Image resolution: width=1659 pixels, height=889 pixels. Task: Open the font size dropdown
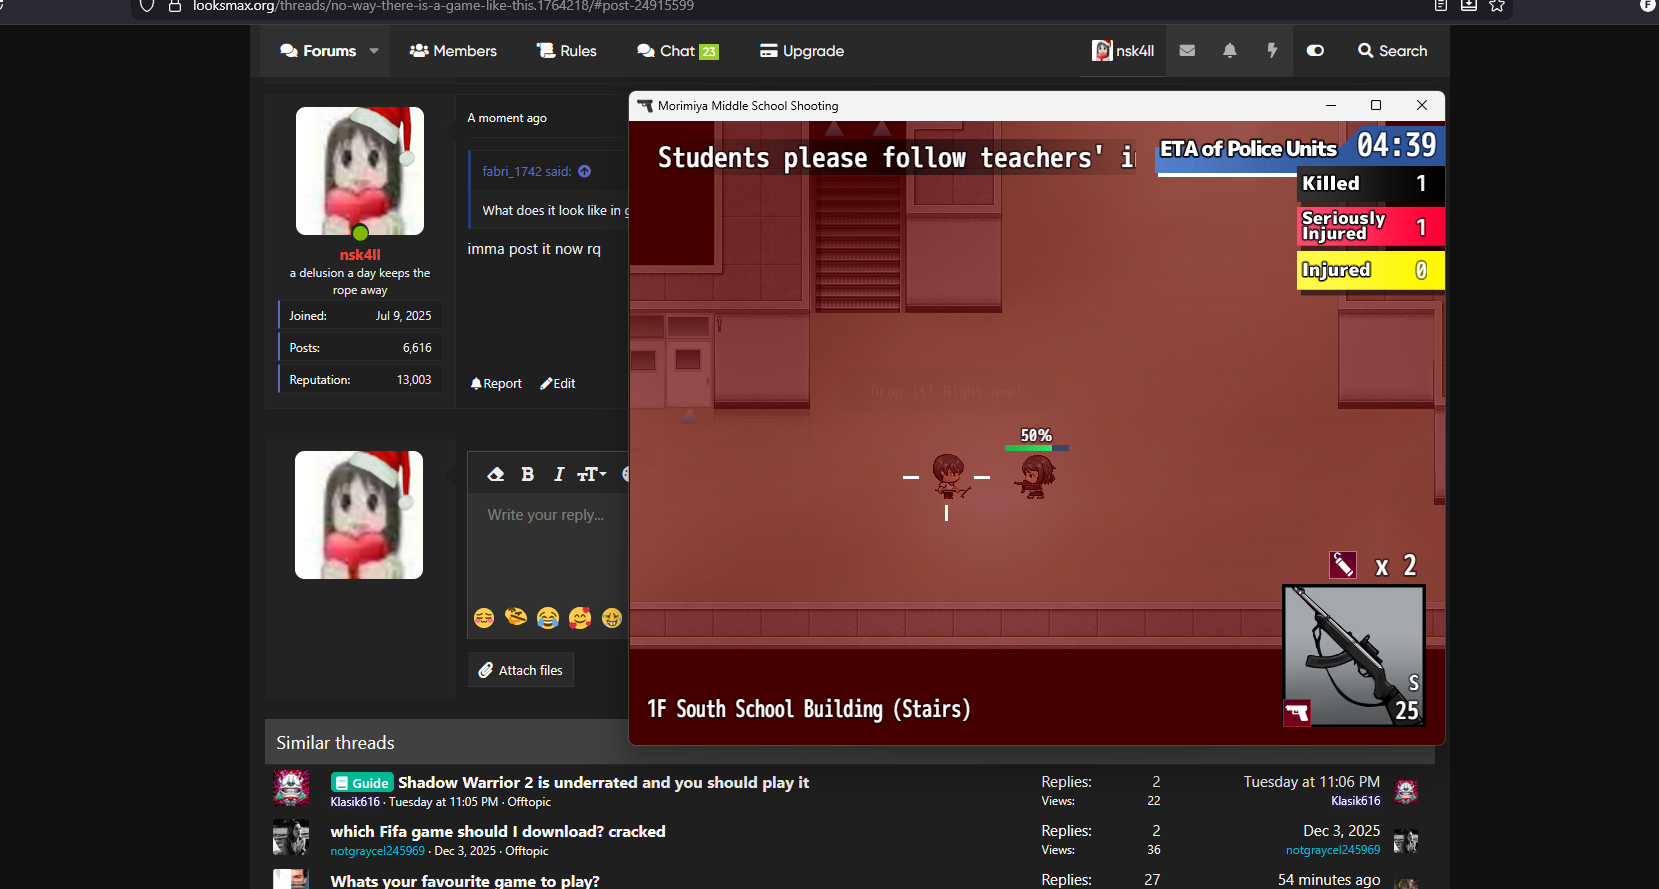pos(592,474)
